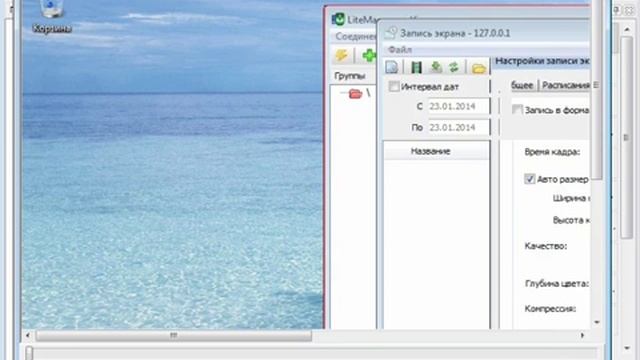Viewport: 640px width, 360px height.
Task: Click the Группы panel header
Action: coord(349,76)
